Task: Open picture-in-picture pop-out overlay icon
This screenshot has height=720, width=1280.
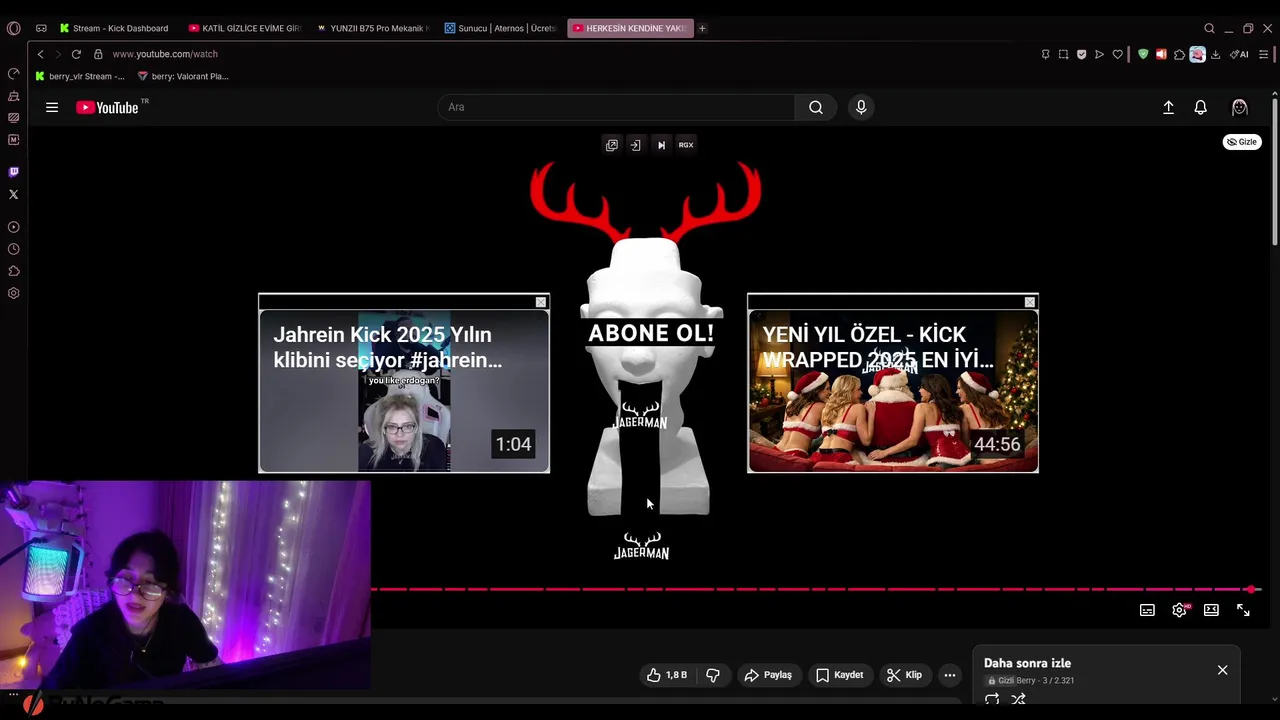Action: coord(612,145)
